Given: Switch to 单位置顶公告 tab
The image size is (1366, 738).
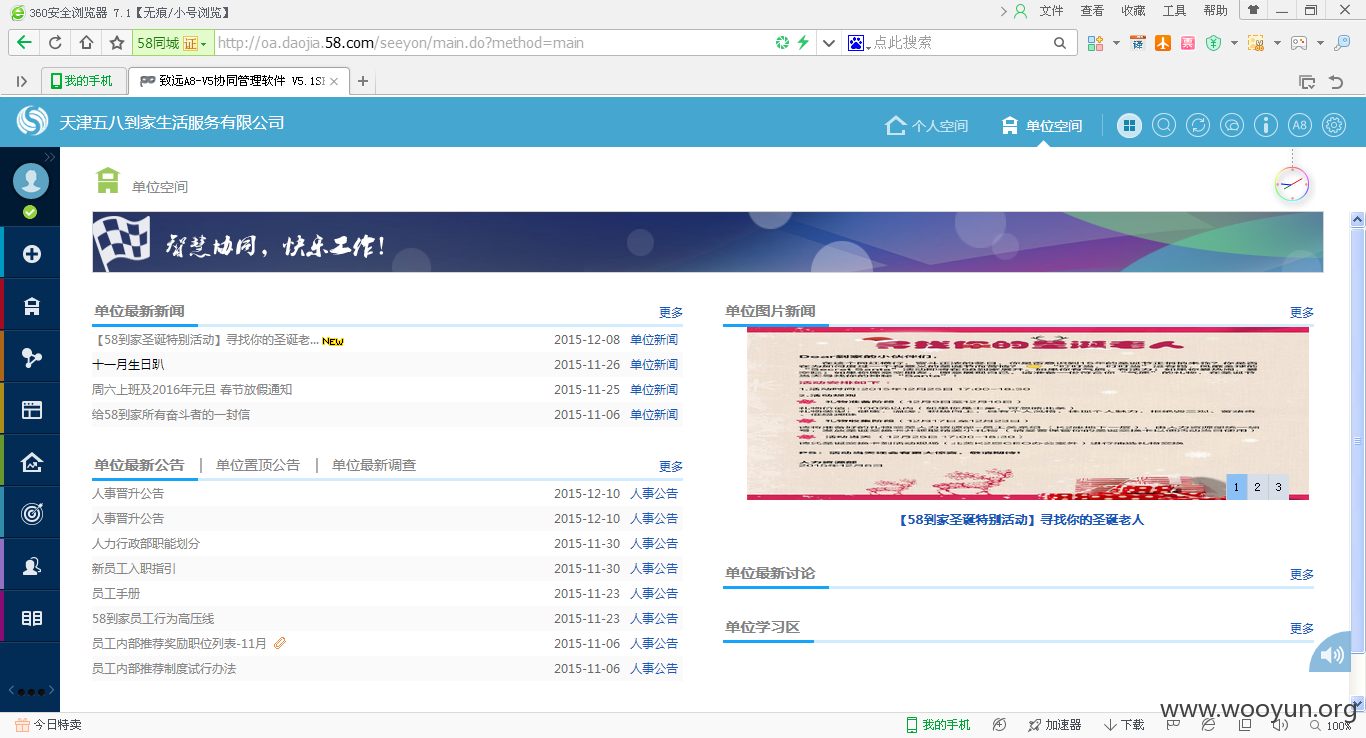Looking at the screenshot, I should 258,465.
